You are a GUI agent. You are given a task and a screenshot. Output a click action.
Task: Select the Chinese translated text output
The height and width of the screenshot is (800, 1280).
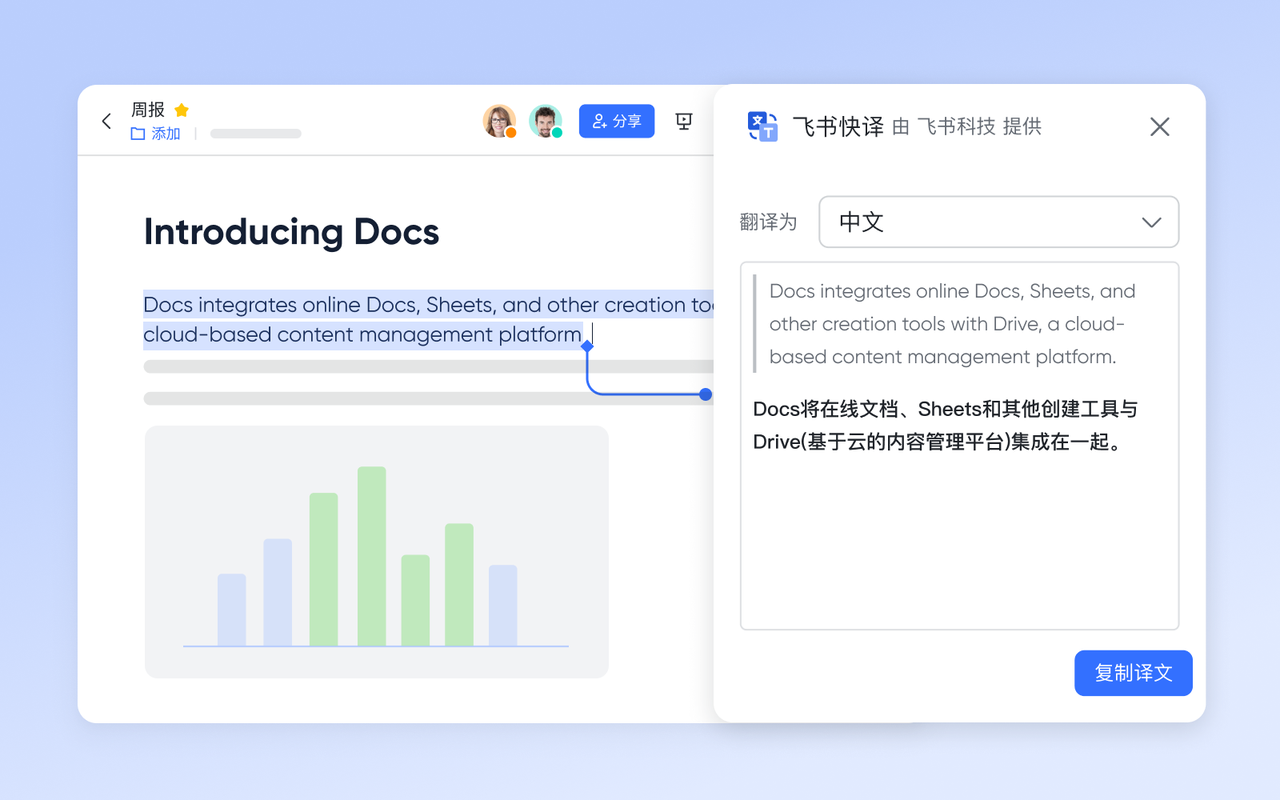pos(947,423)
